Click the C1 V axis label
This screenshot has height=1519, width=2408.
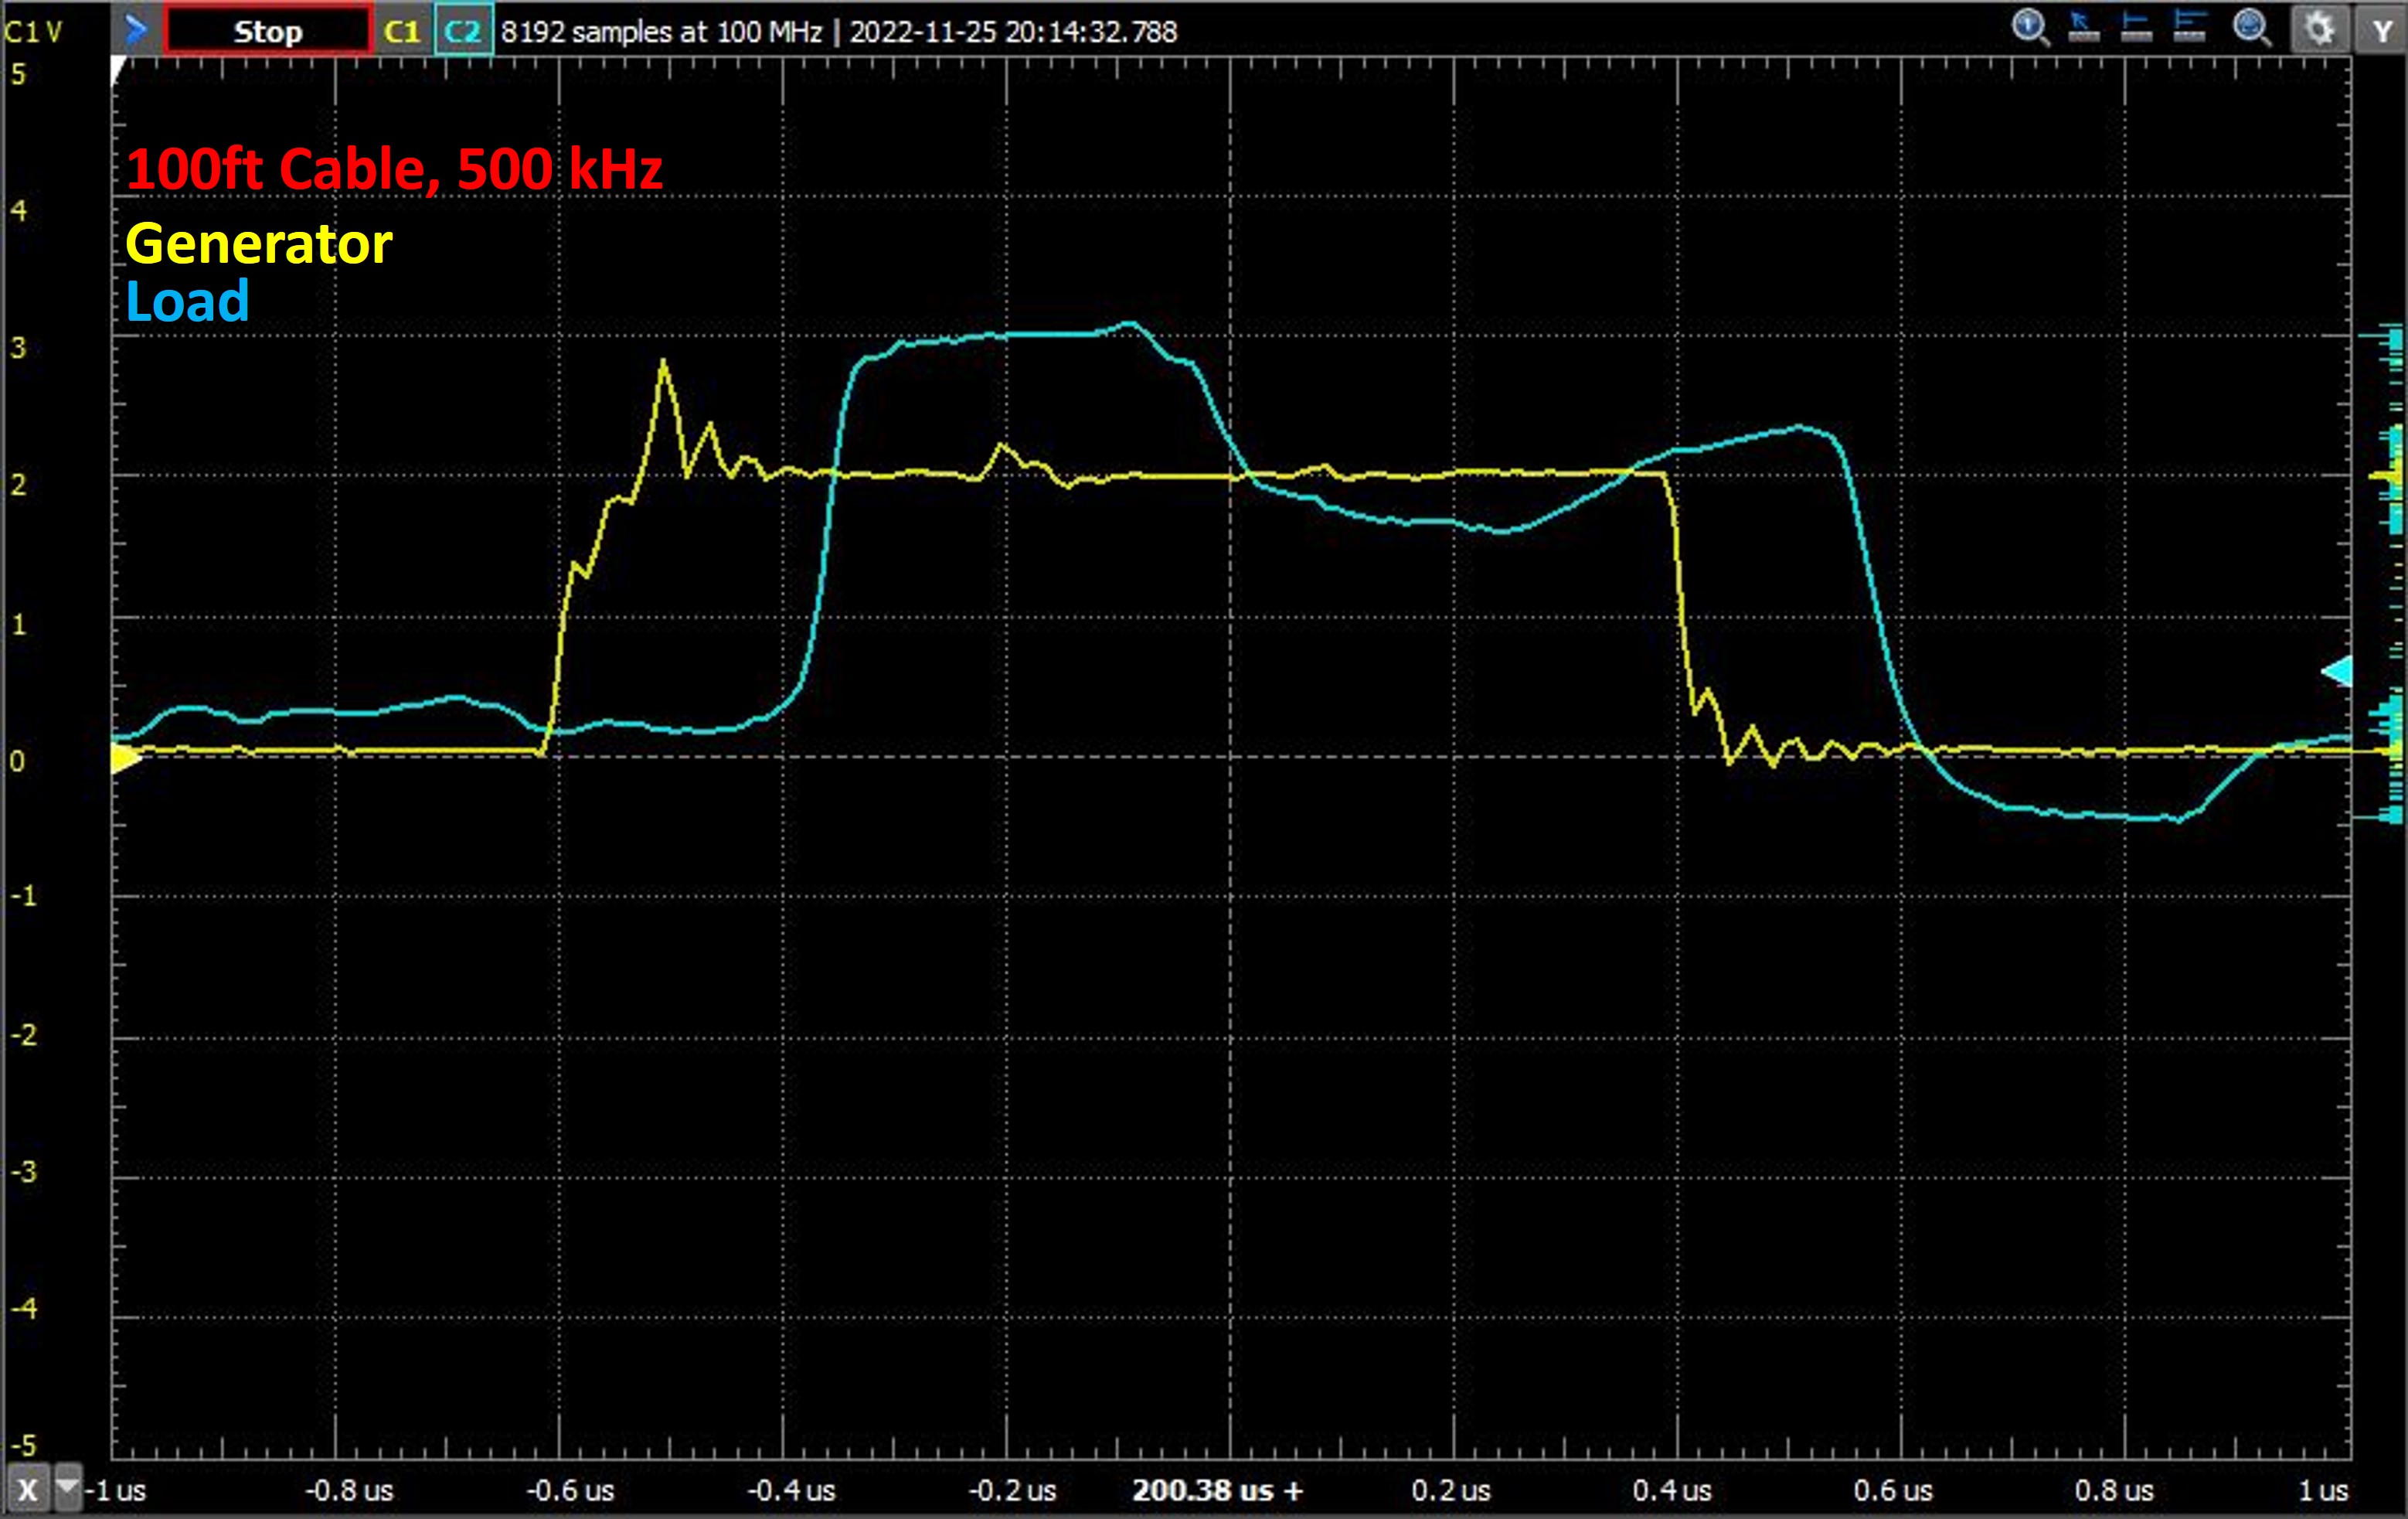[x=33, y=32]
